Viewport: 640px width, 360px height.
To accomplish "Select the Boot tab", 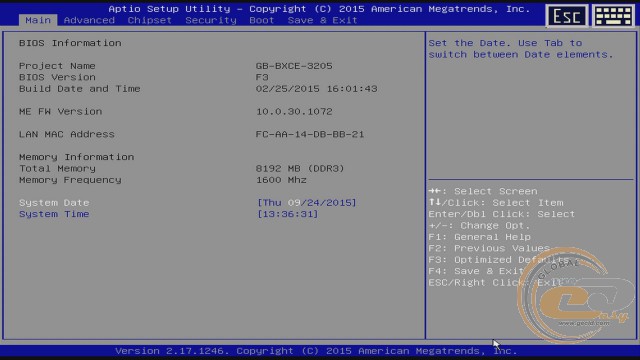I will coord(262,20).
